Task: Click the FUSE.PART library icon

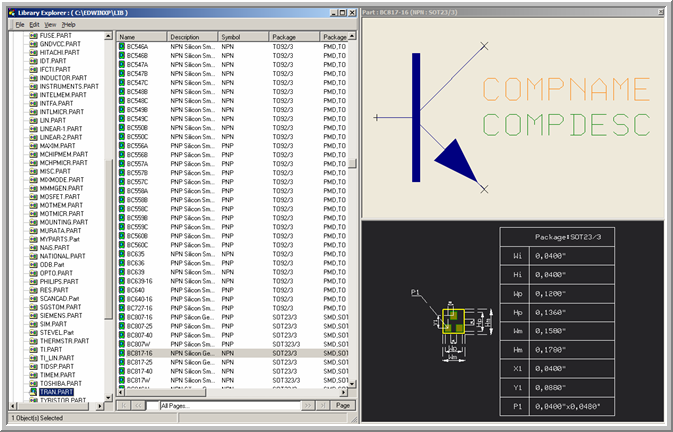Action: [x=33, y=36]
